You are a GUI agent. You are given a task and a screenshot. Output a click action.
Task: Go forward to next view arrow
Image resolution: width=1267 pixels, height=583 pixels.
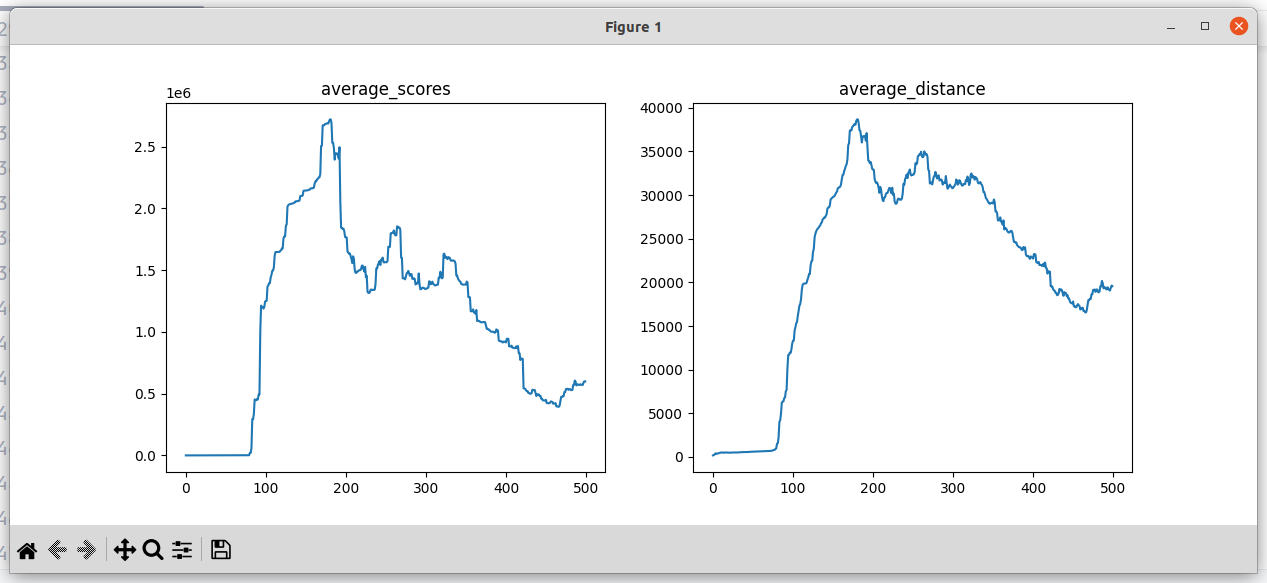pos(87,550)
